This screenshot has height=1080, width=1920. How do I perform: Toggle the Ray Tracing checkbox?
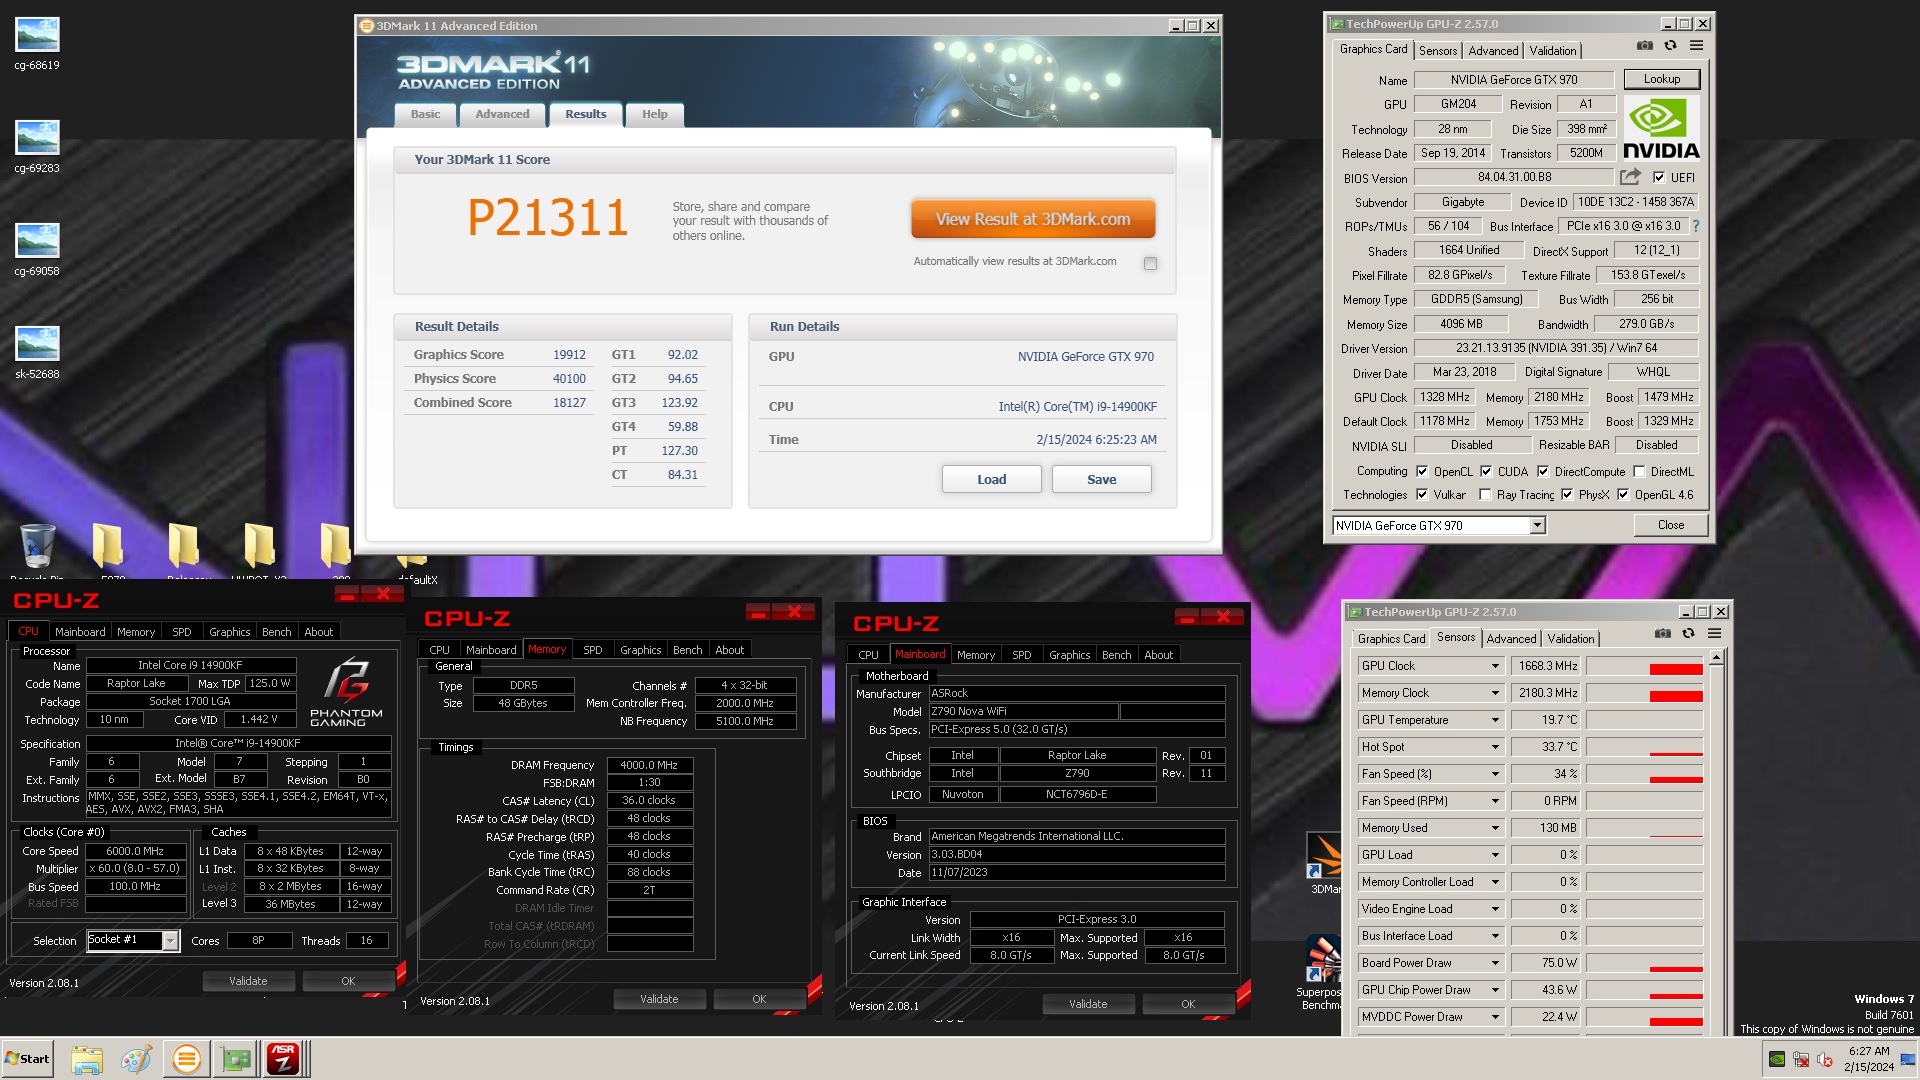tap(1485, 494)
